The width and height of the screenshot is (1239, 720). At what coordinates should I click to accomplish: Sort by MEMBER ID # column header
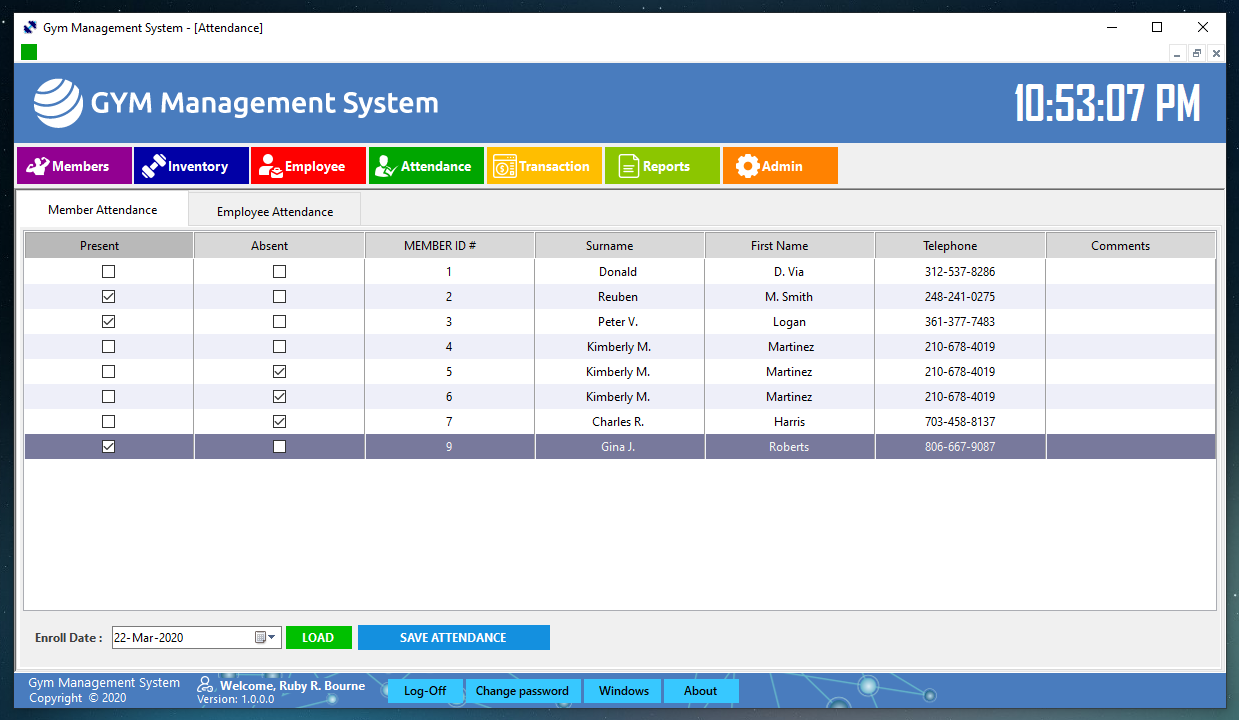click(449, 246)
